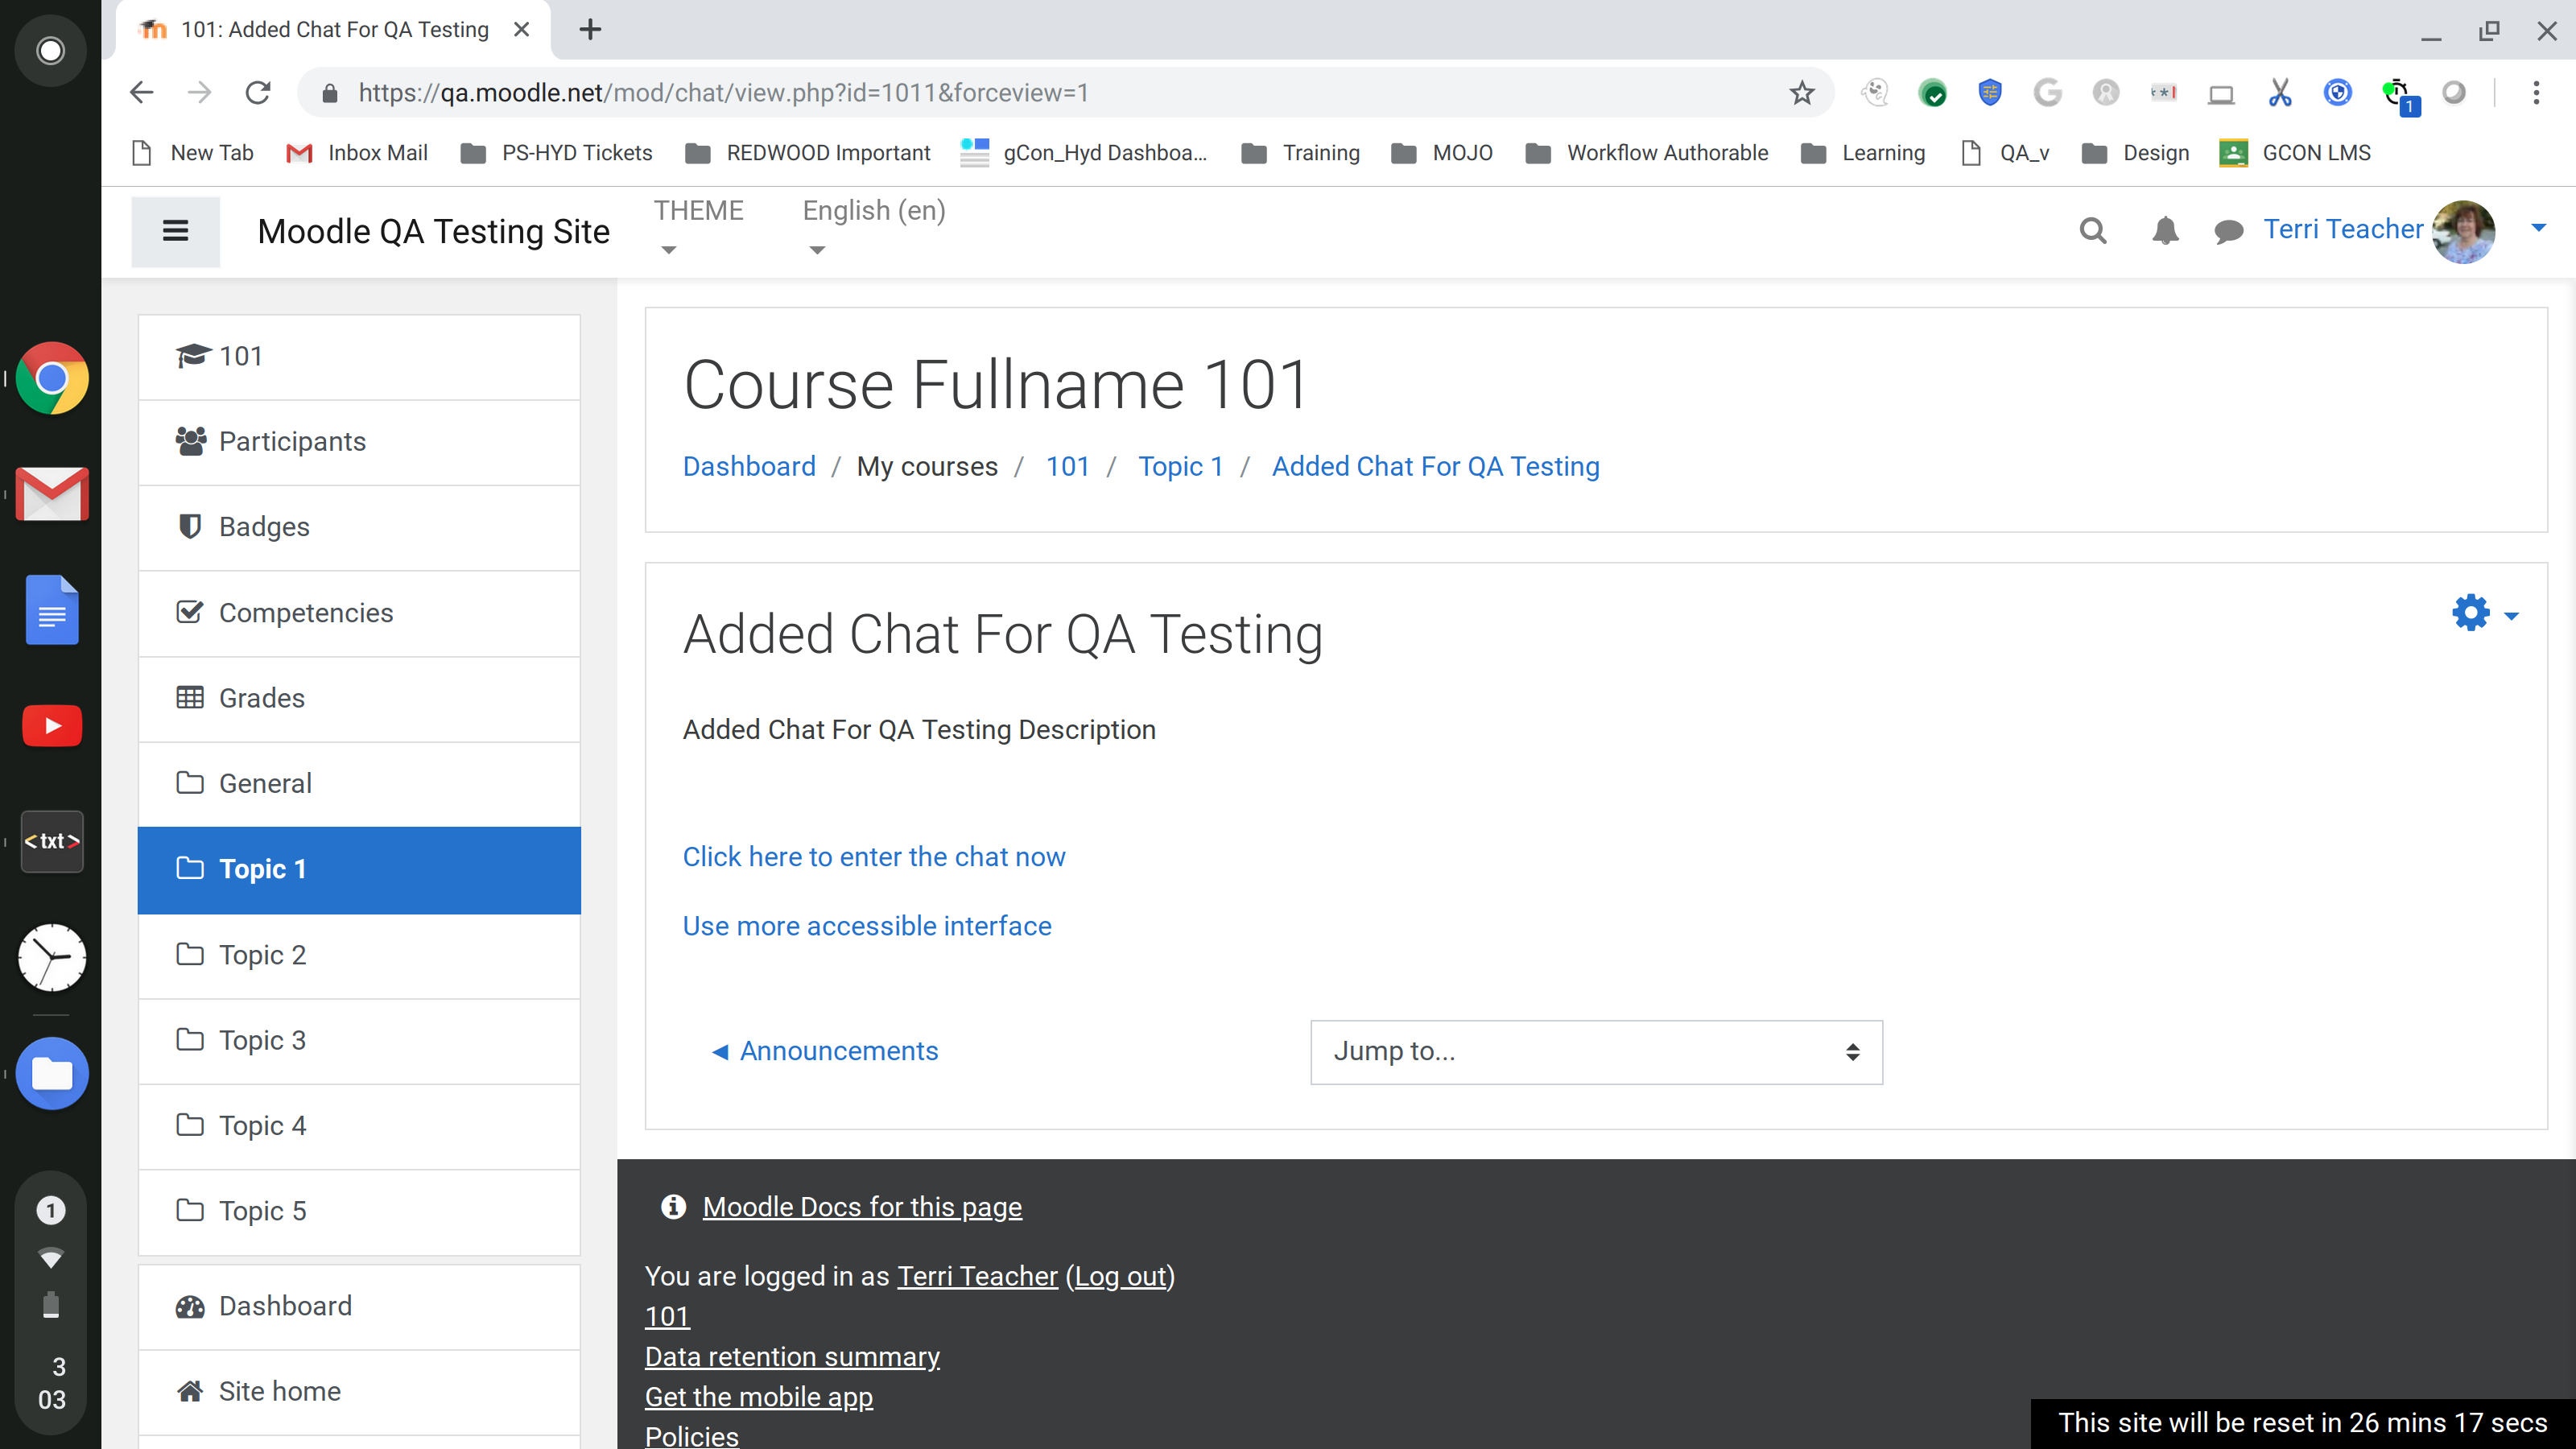Go forward with the browser forward arrow
The image size is (2576, 1449).
200,93
